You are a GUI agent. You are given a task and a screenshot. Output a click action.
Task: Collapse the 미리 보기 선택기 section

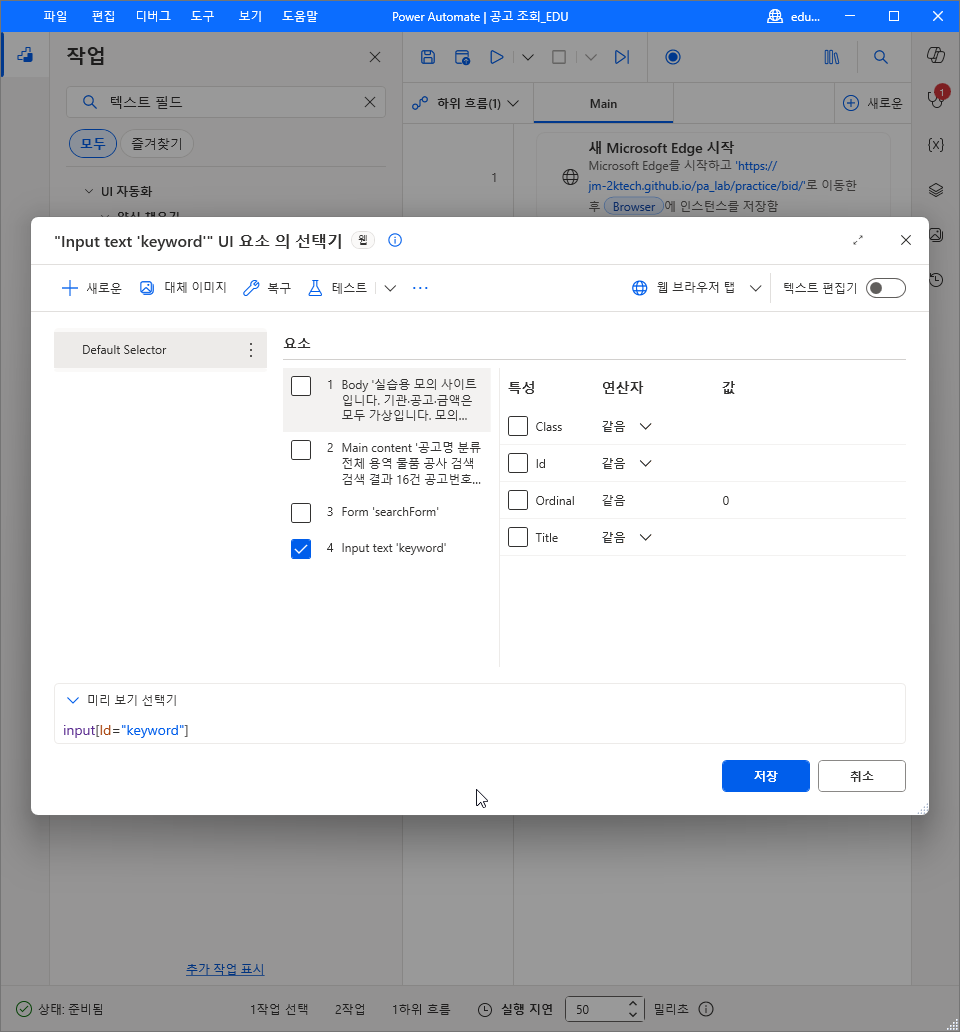73,700
